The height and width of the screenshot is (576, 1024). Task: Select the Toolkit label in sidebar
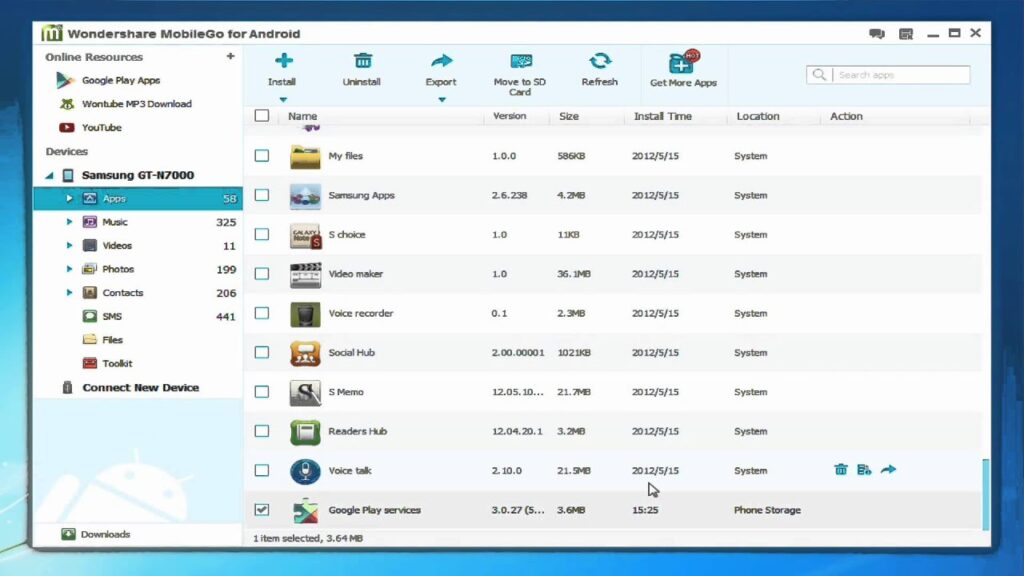tap(117, 363)
